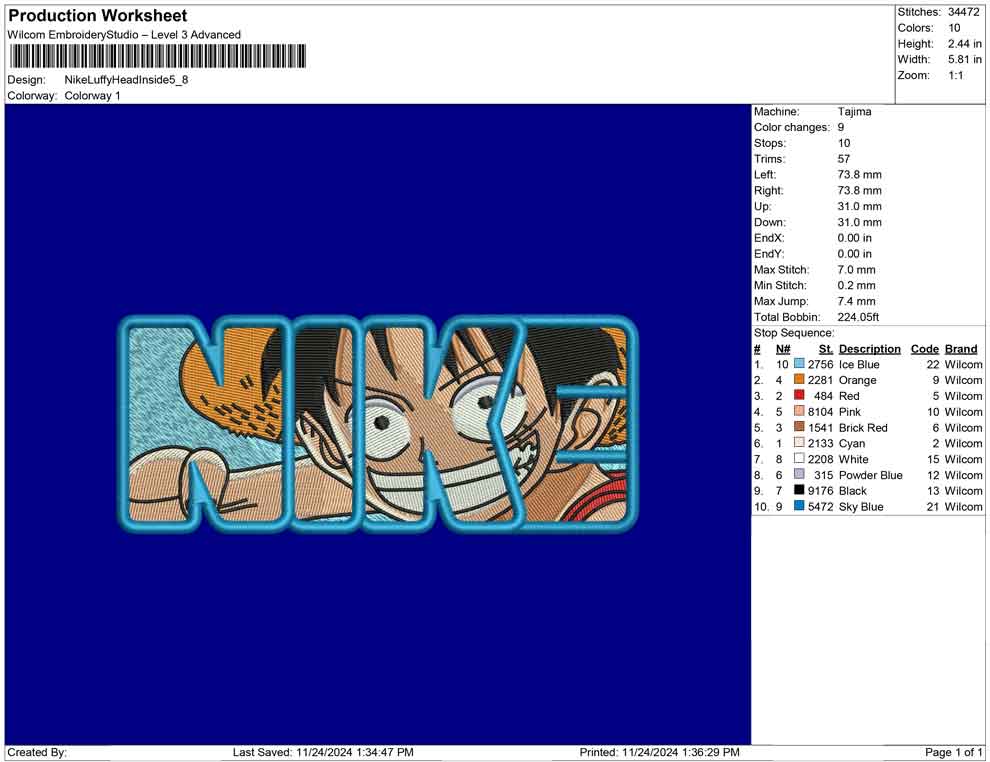The height and width of the screenshot is (762, 990).
Task: Click the Colors value 10 in header
Action: pyautogui.click(x=954, y=28)
